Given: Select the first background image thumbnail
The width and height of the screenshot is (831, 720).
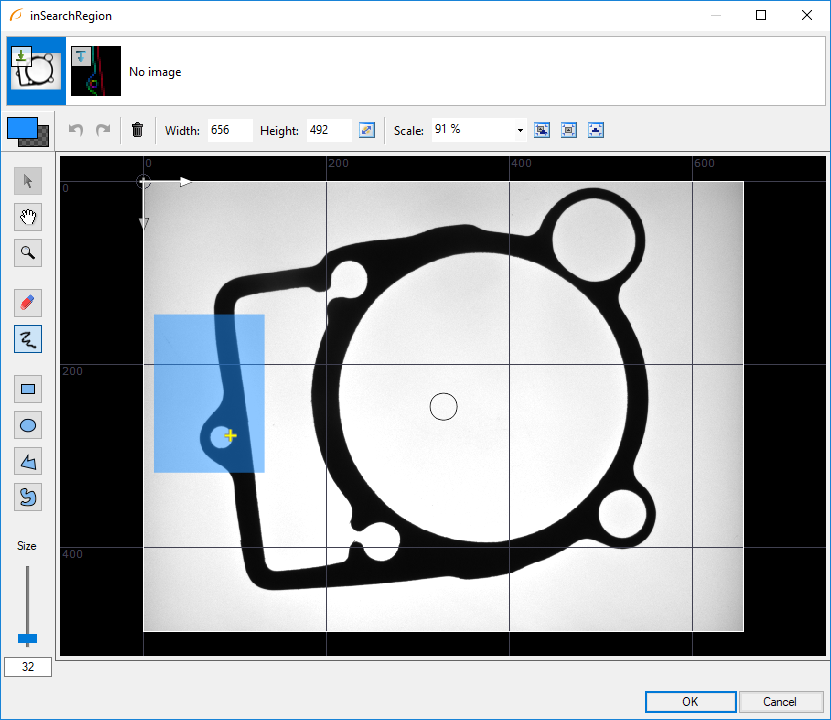Looking at the screenshot, I should (36, 71).
